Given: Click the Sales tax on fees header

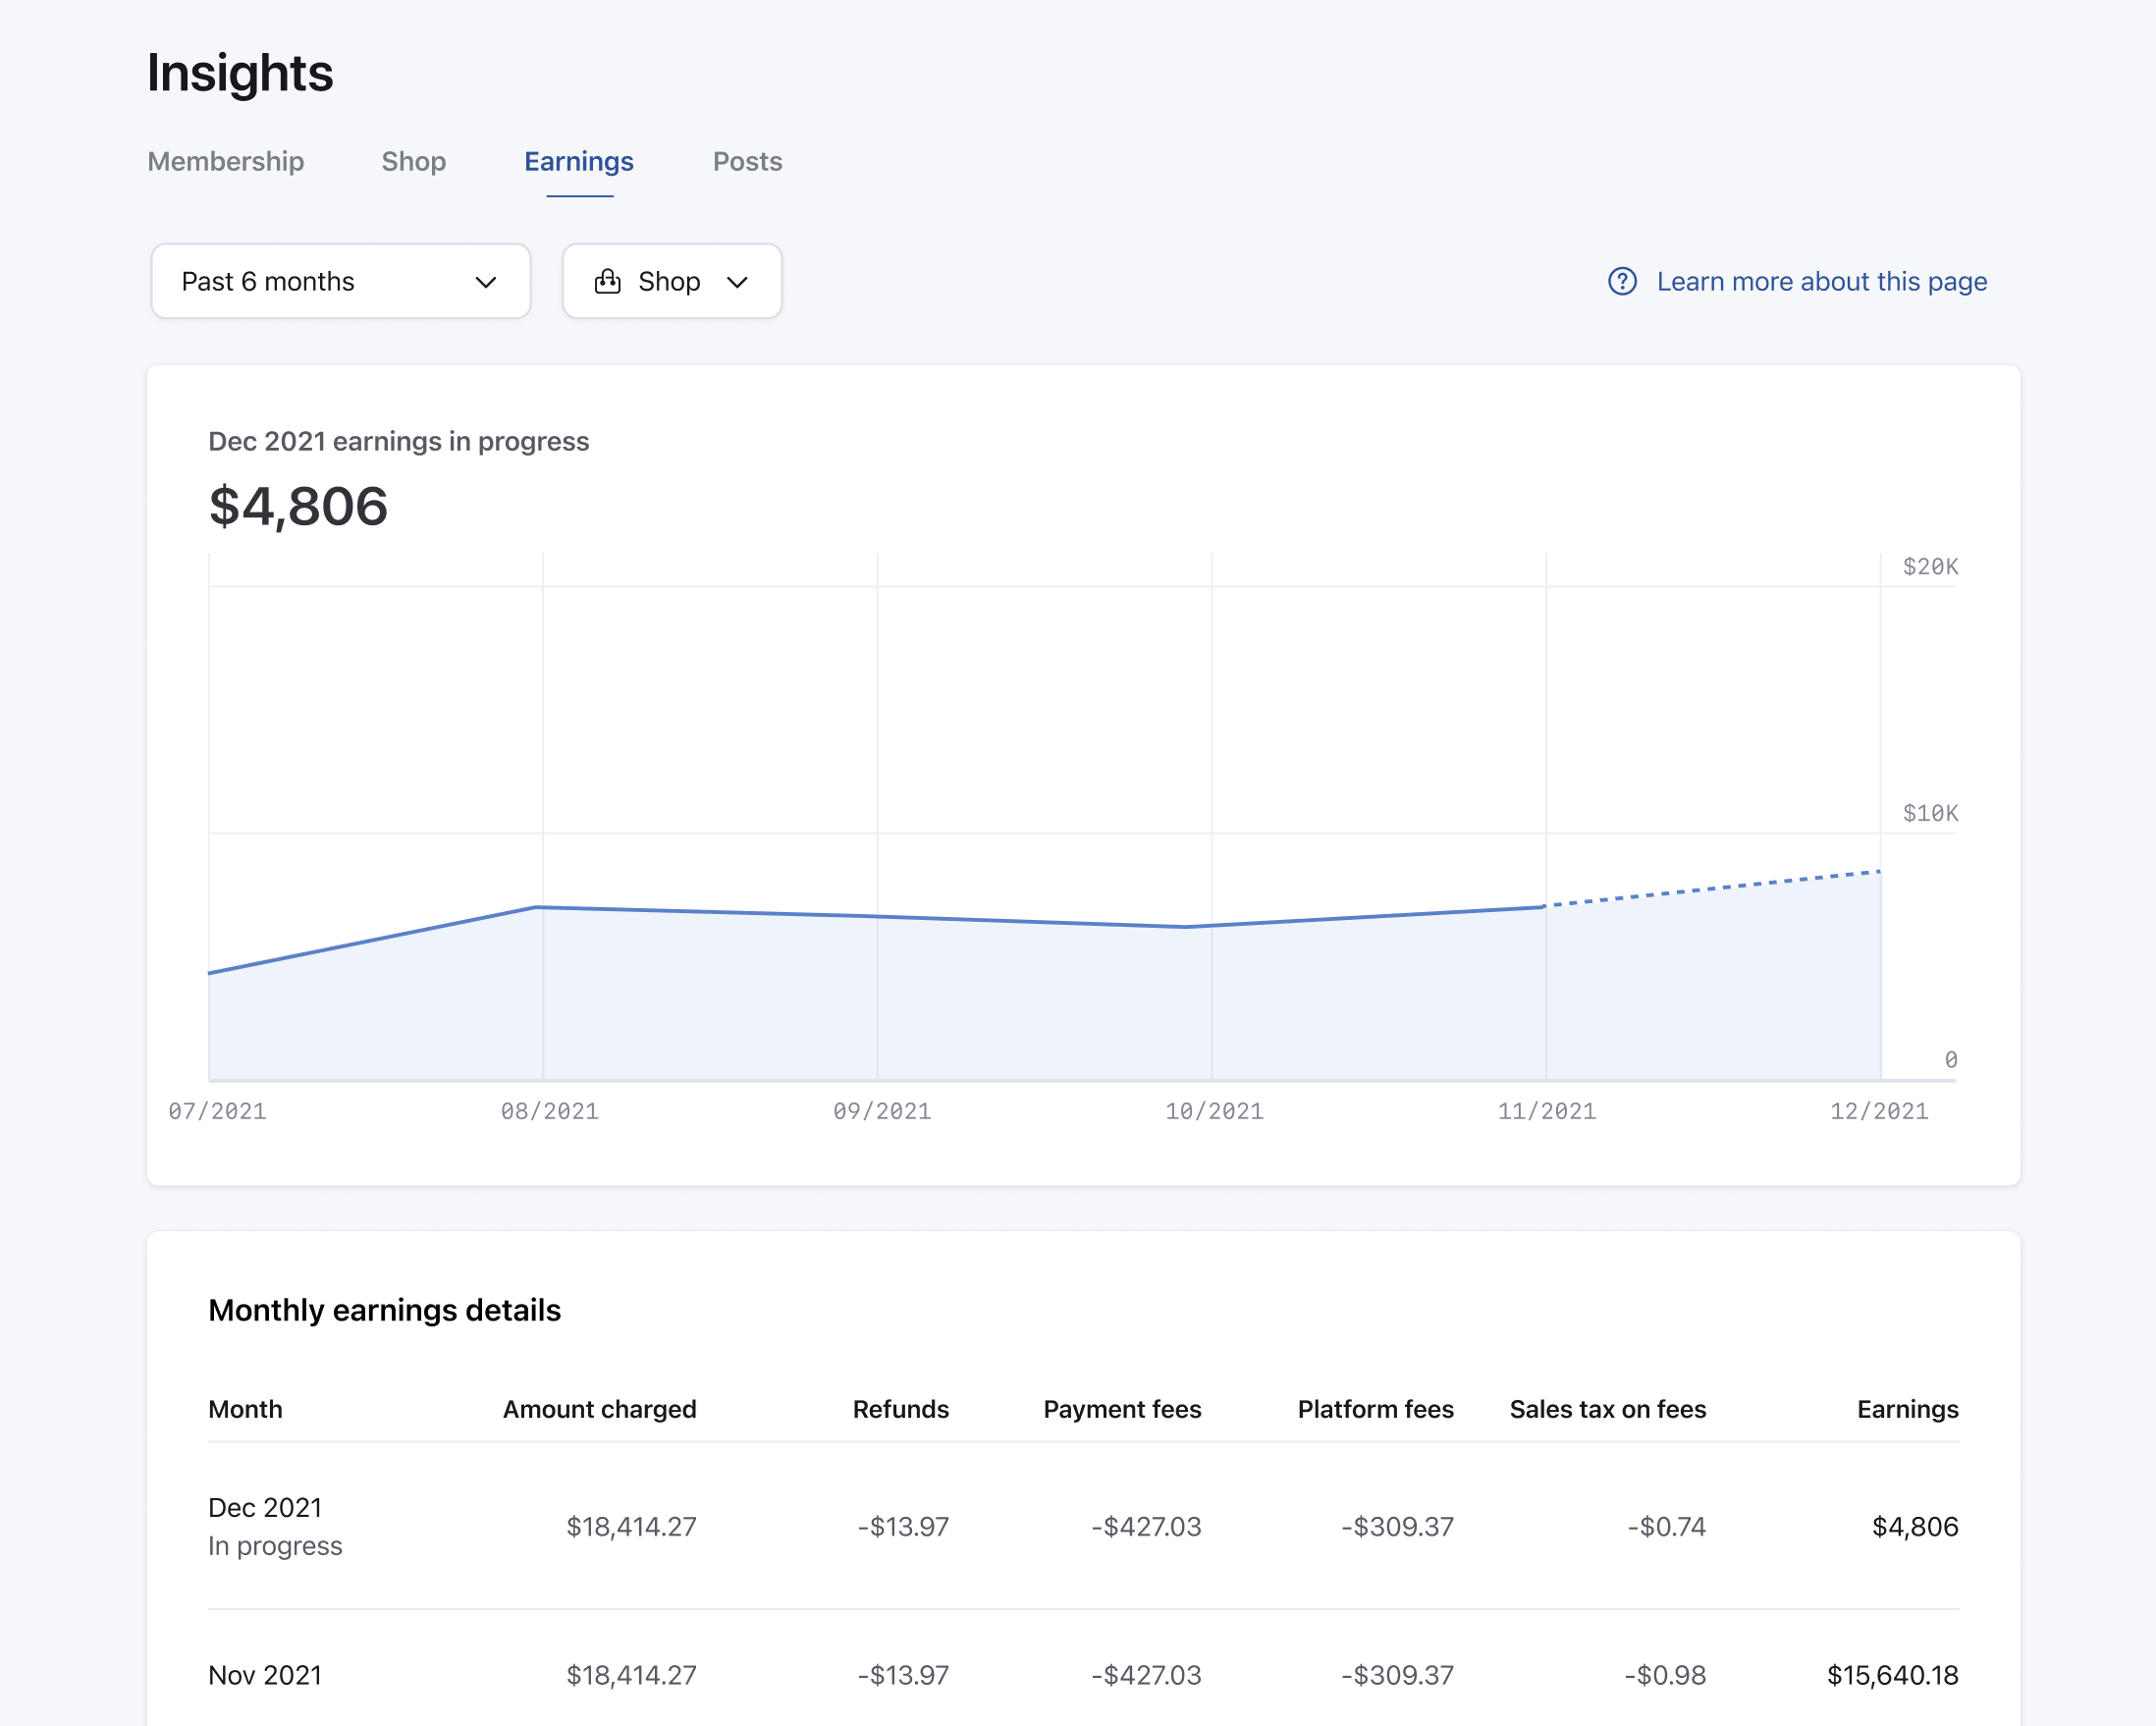Looking at the screenshot, I should pyautogui.click(x=1608, y=1409).
